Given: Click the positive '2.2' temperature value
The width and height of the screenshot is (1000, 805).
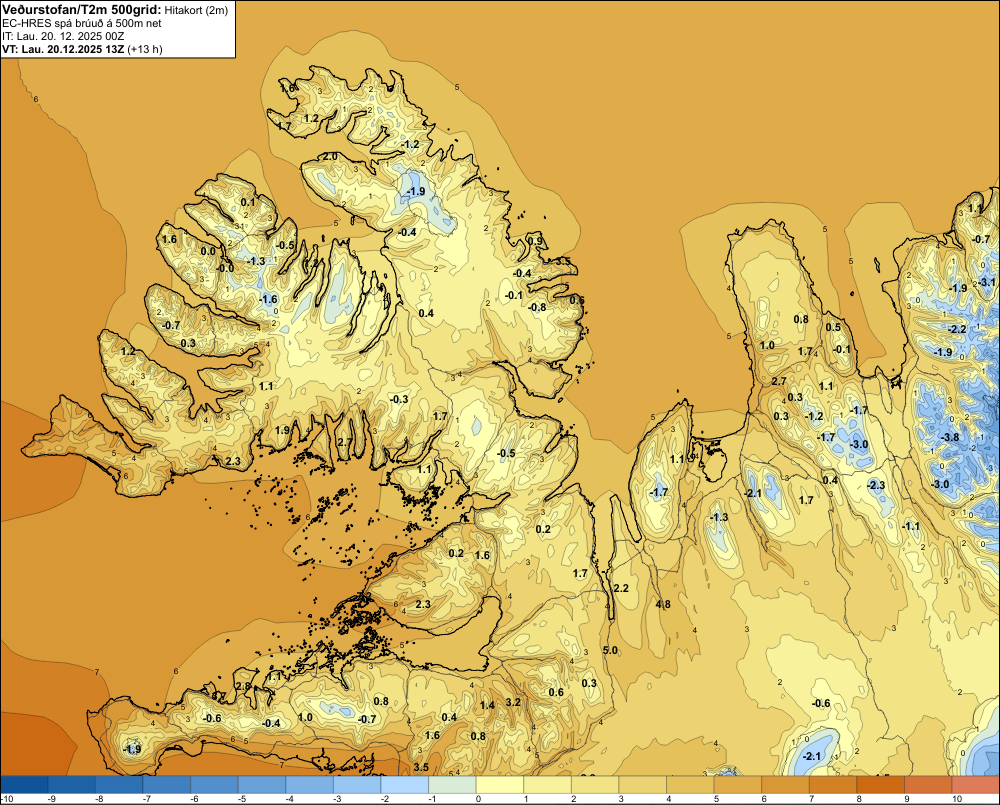Looking at the screenshot, I should (x=621, y=587).
